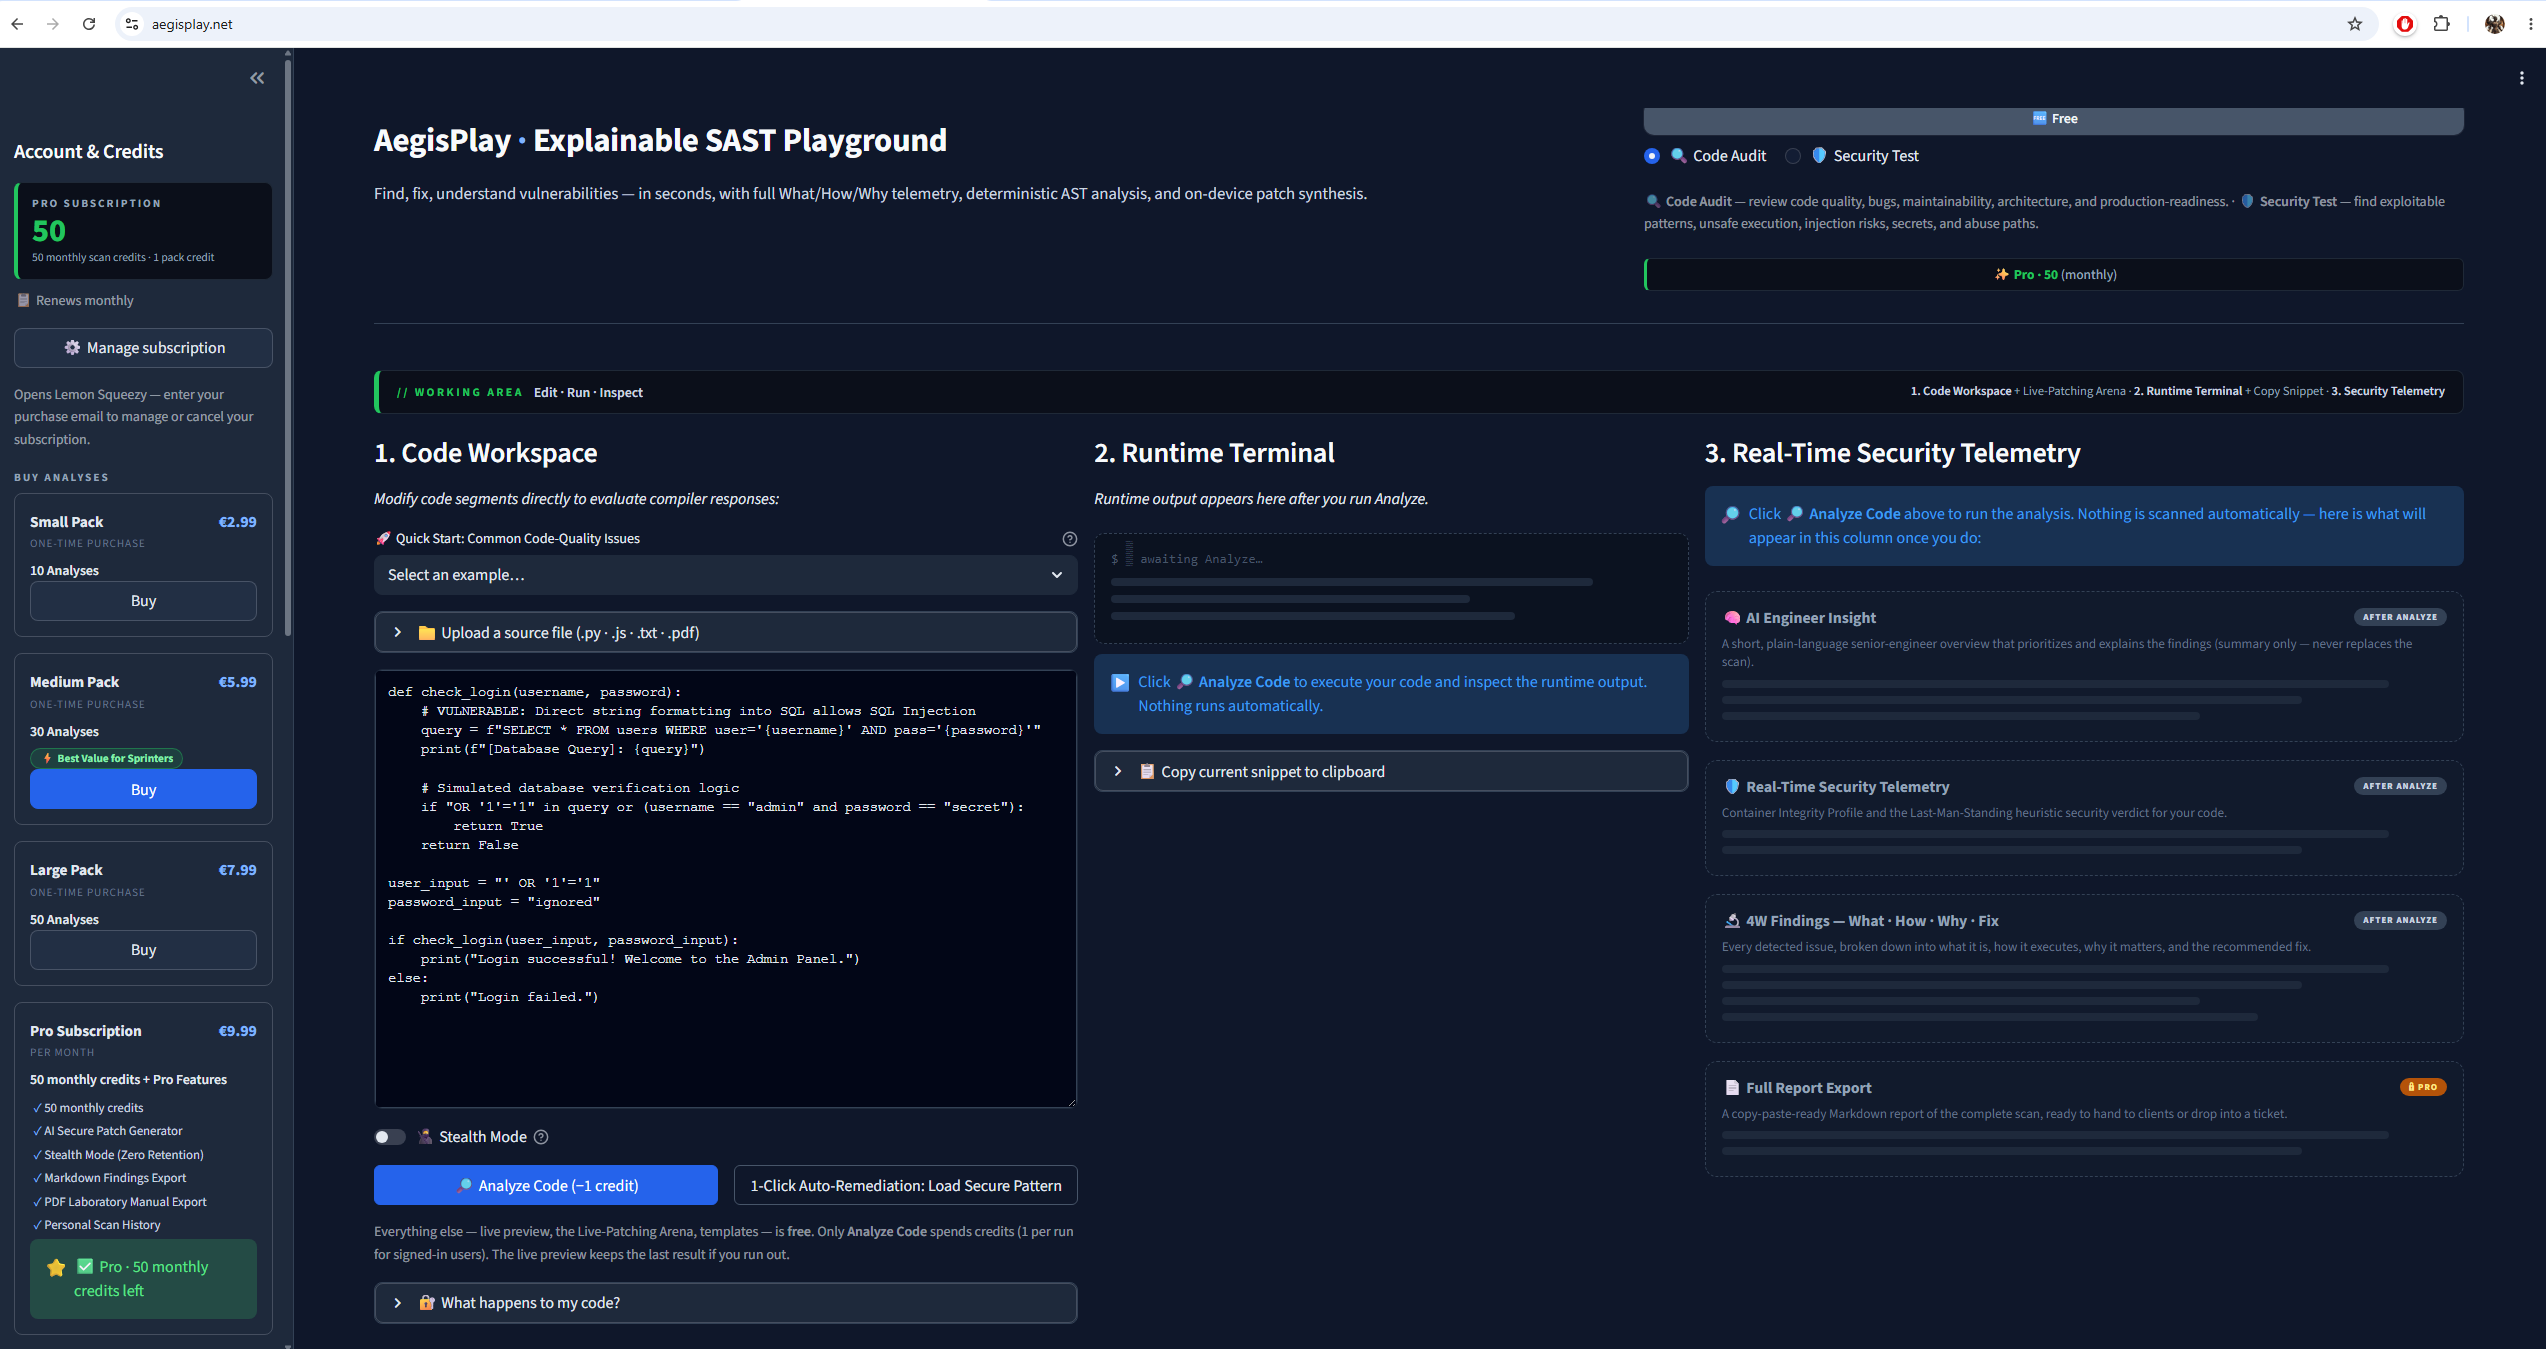Click the help icon next to Stealth Mode

coord(541,1137)
